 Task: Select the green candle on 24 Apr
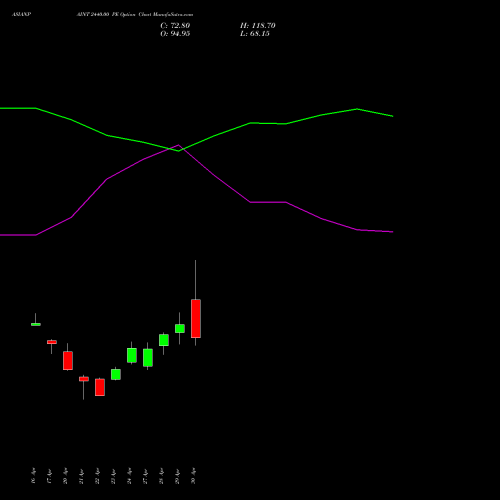pos(132,355)
